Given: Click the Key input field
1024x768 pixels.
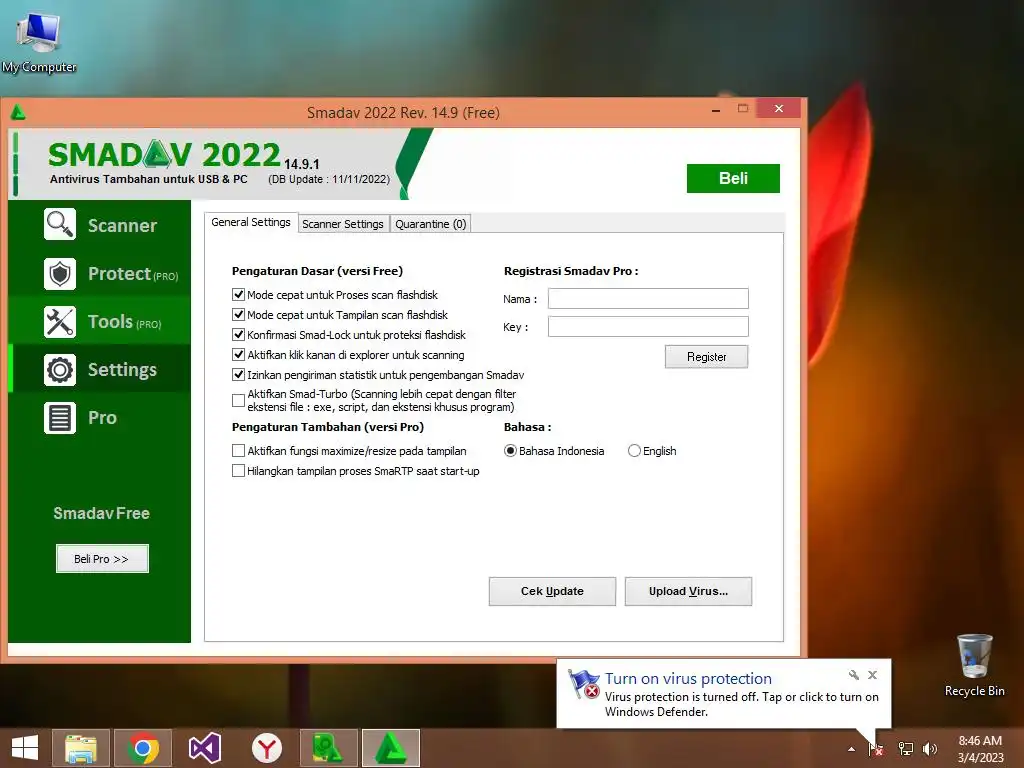Looking at the screenshot, I should [x=648, y=327].
